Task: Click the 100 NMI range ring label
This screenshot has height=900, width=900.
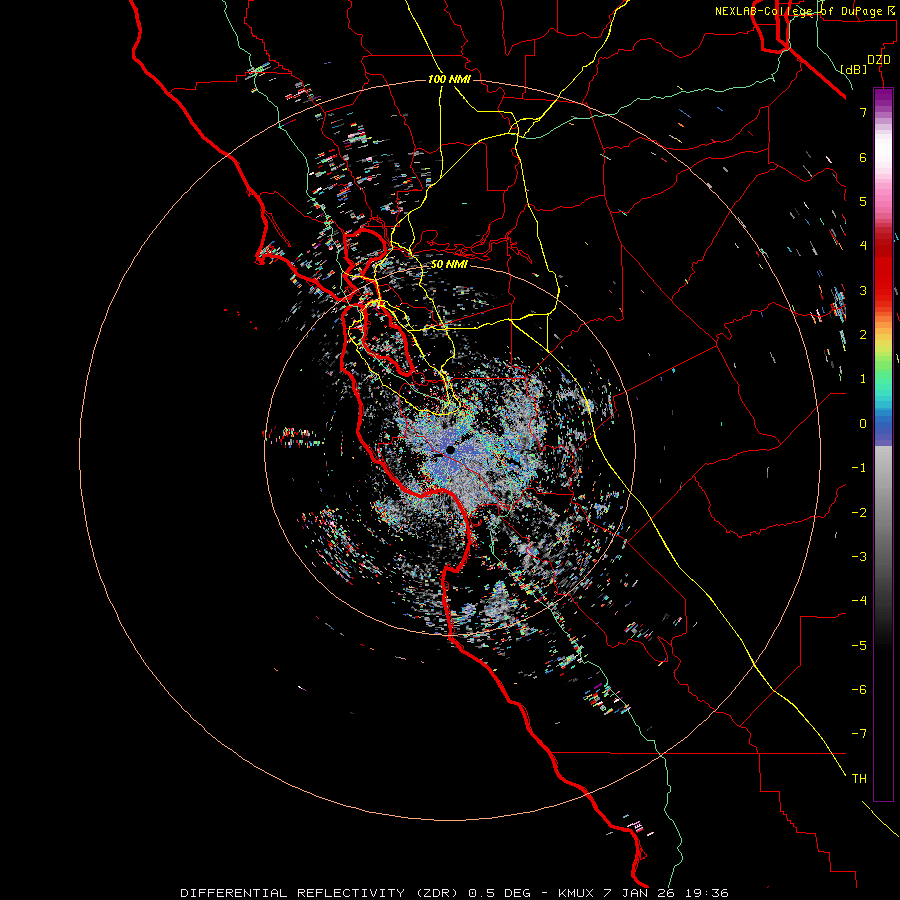Action: click(449, 79)
